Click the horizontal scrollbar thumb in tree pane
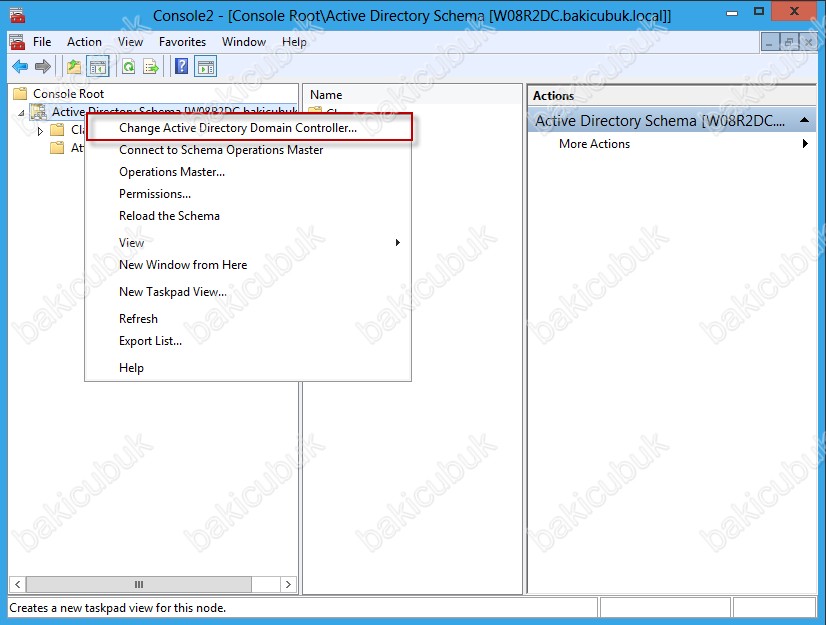The height and width of the screenshot is (625, 826). [x=139, y=584]
